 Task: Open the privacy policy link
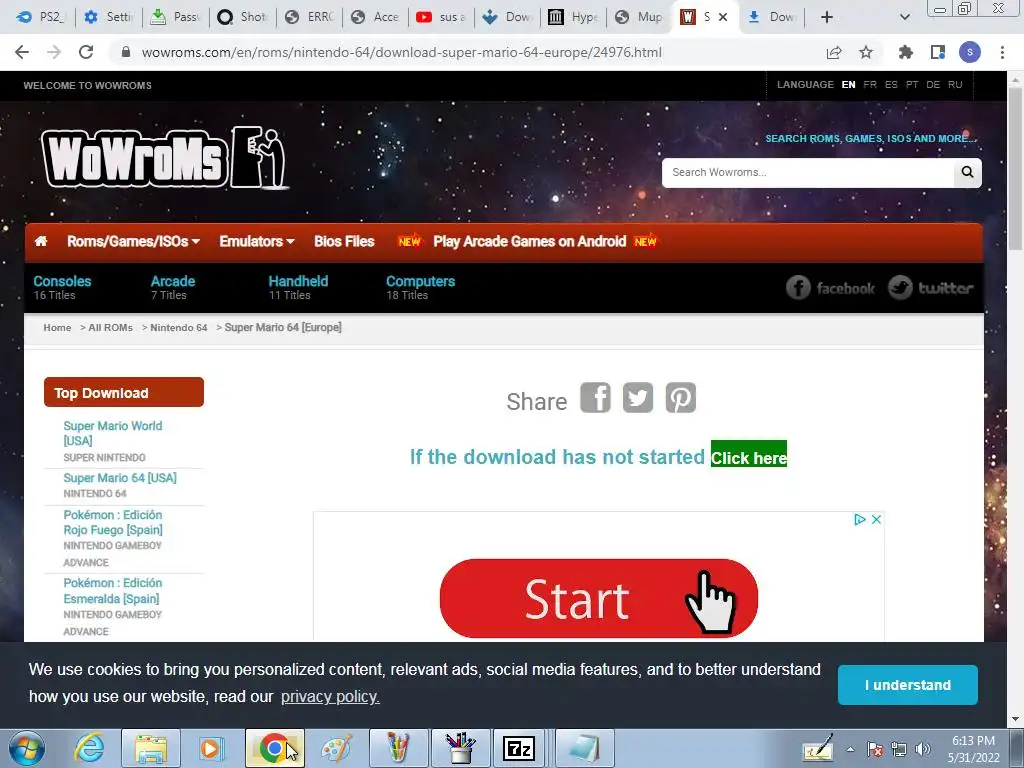(330, 697)
